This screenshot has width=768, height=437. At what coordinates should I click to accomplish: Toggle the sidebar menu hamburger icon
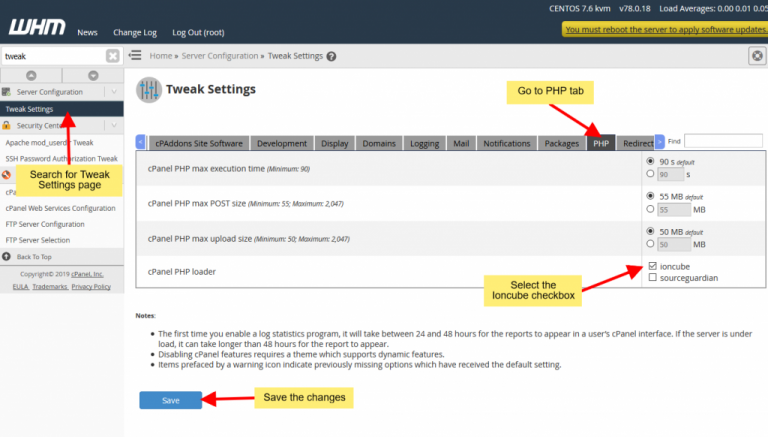point(135,56)
